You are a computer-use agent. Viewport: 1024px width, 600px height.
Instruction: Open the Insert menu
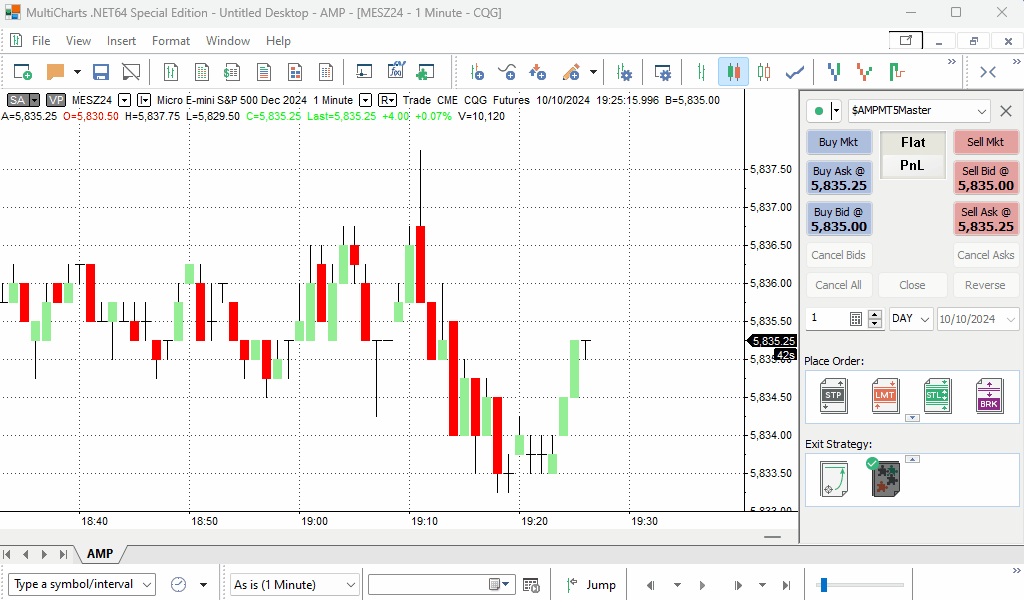[x=121, y=40]
